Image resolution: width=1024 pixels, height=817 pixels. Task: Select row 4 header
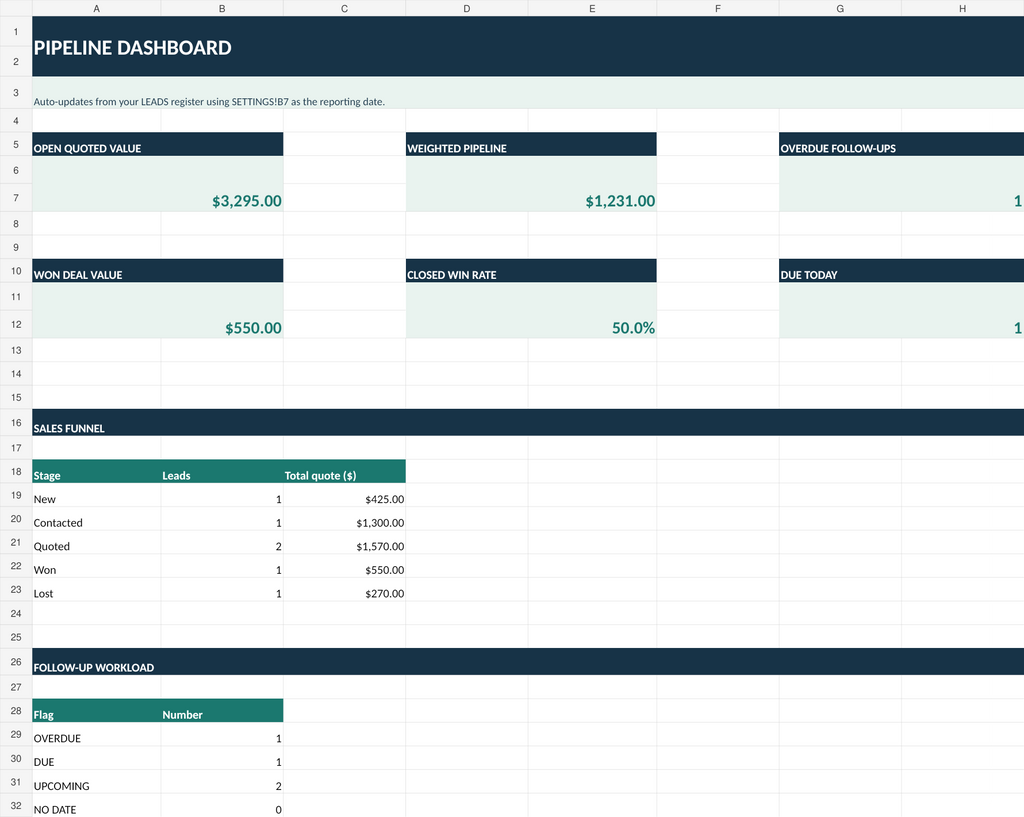[16, 121]
